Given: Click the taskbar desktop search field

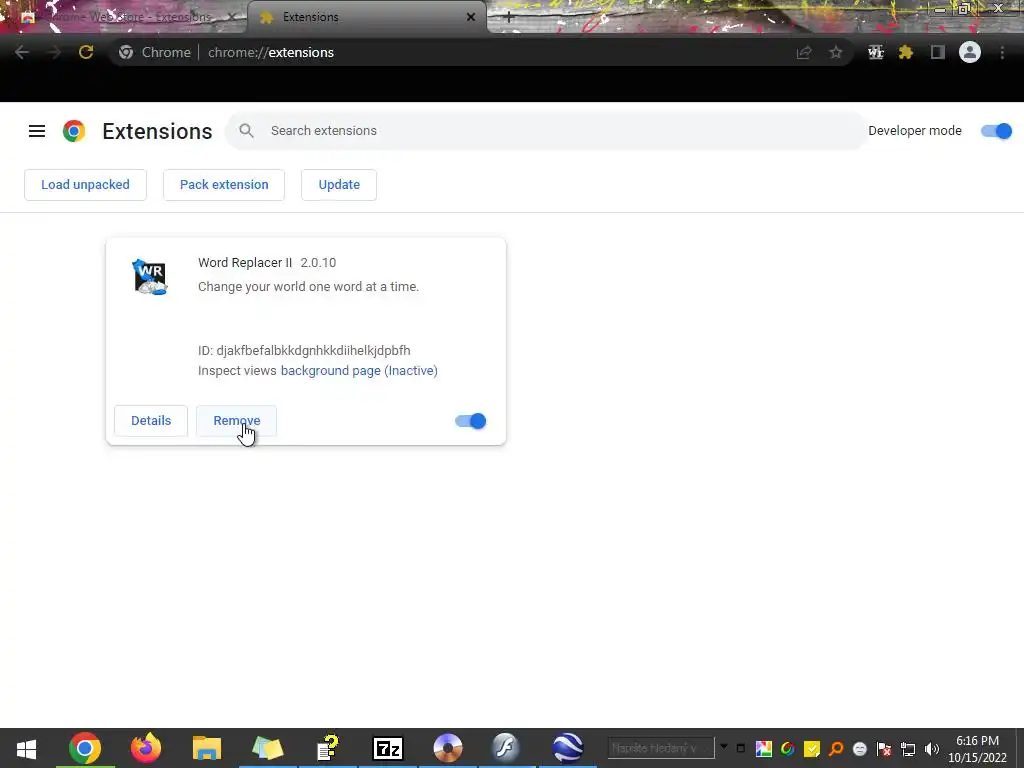Looking at the screenshot, I should [x=661, y=748].
